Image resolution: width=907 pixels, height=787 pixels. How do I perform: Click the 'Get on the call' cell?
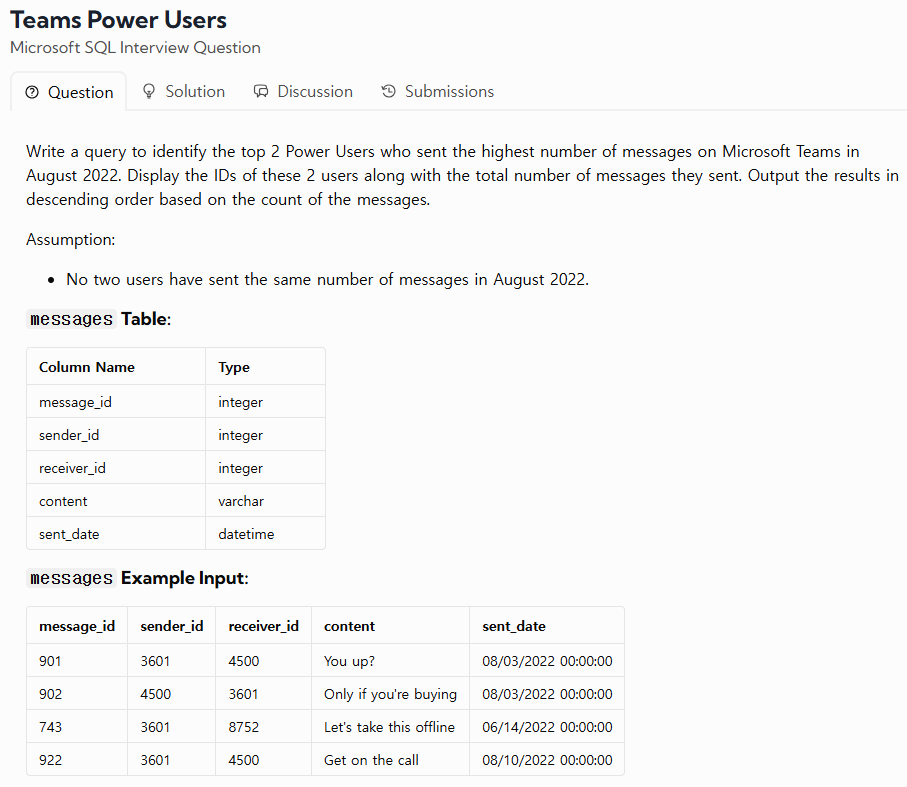390,760
